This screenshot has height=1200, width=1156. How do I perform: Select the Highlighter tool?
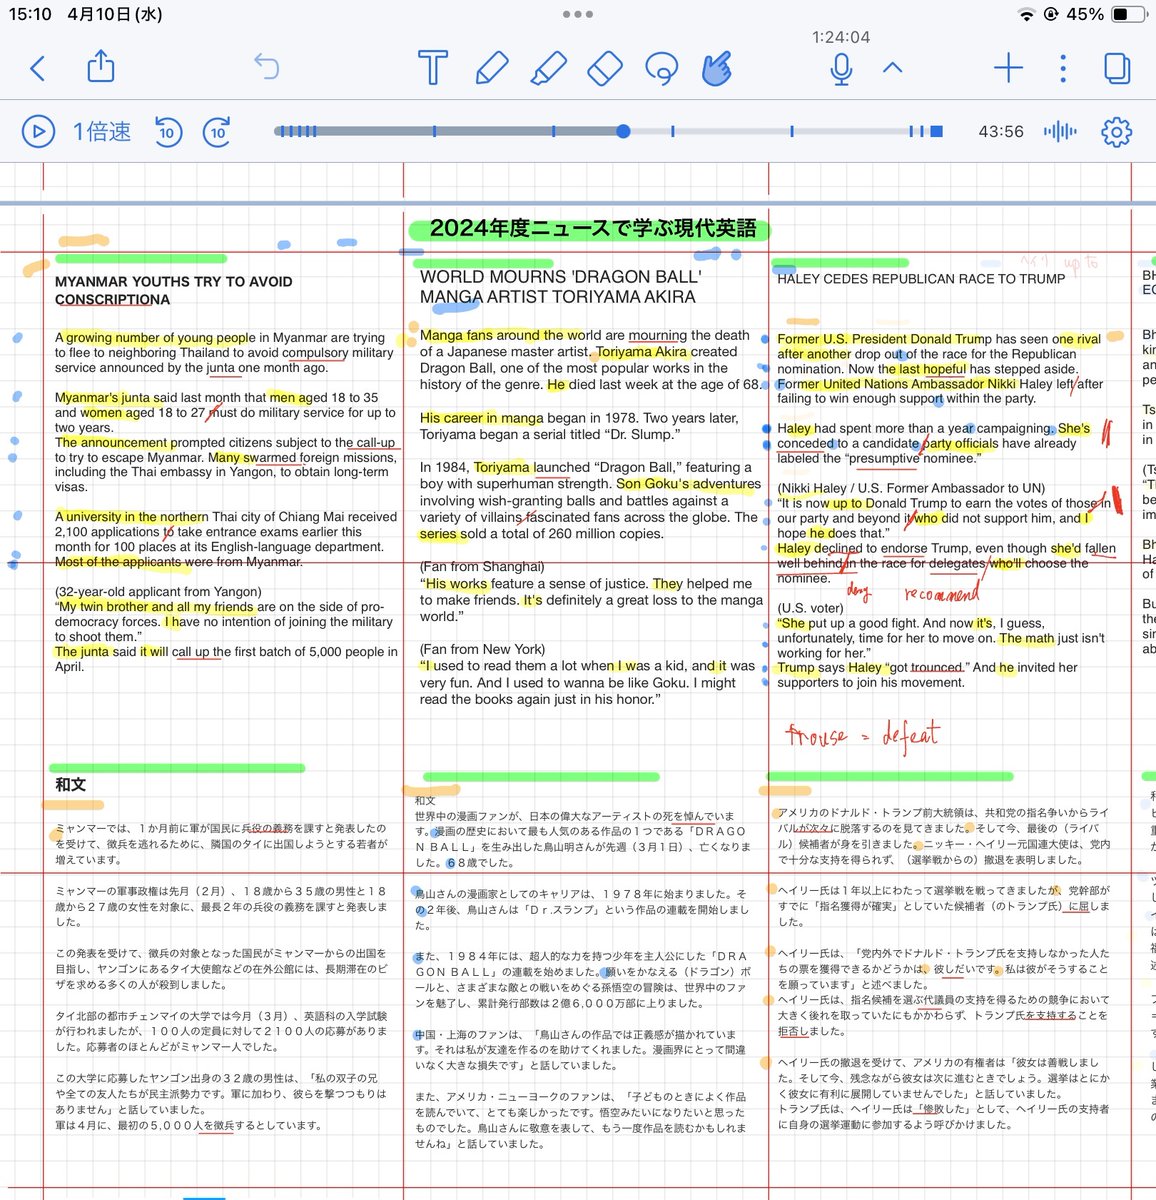548,68
